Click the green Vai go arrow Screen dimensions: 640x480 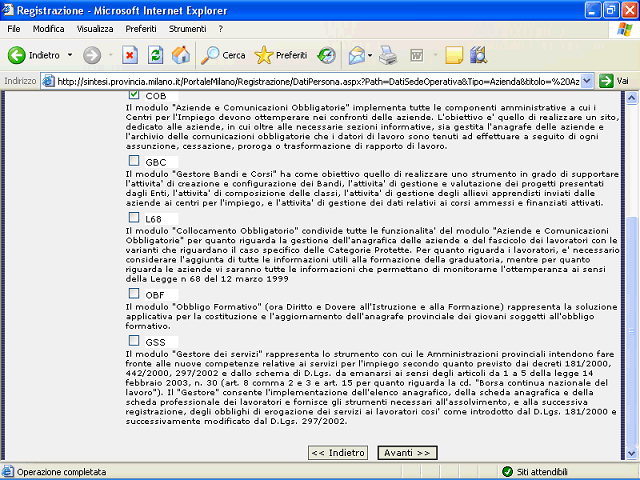point(606,81)
